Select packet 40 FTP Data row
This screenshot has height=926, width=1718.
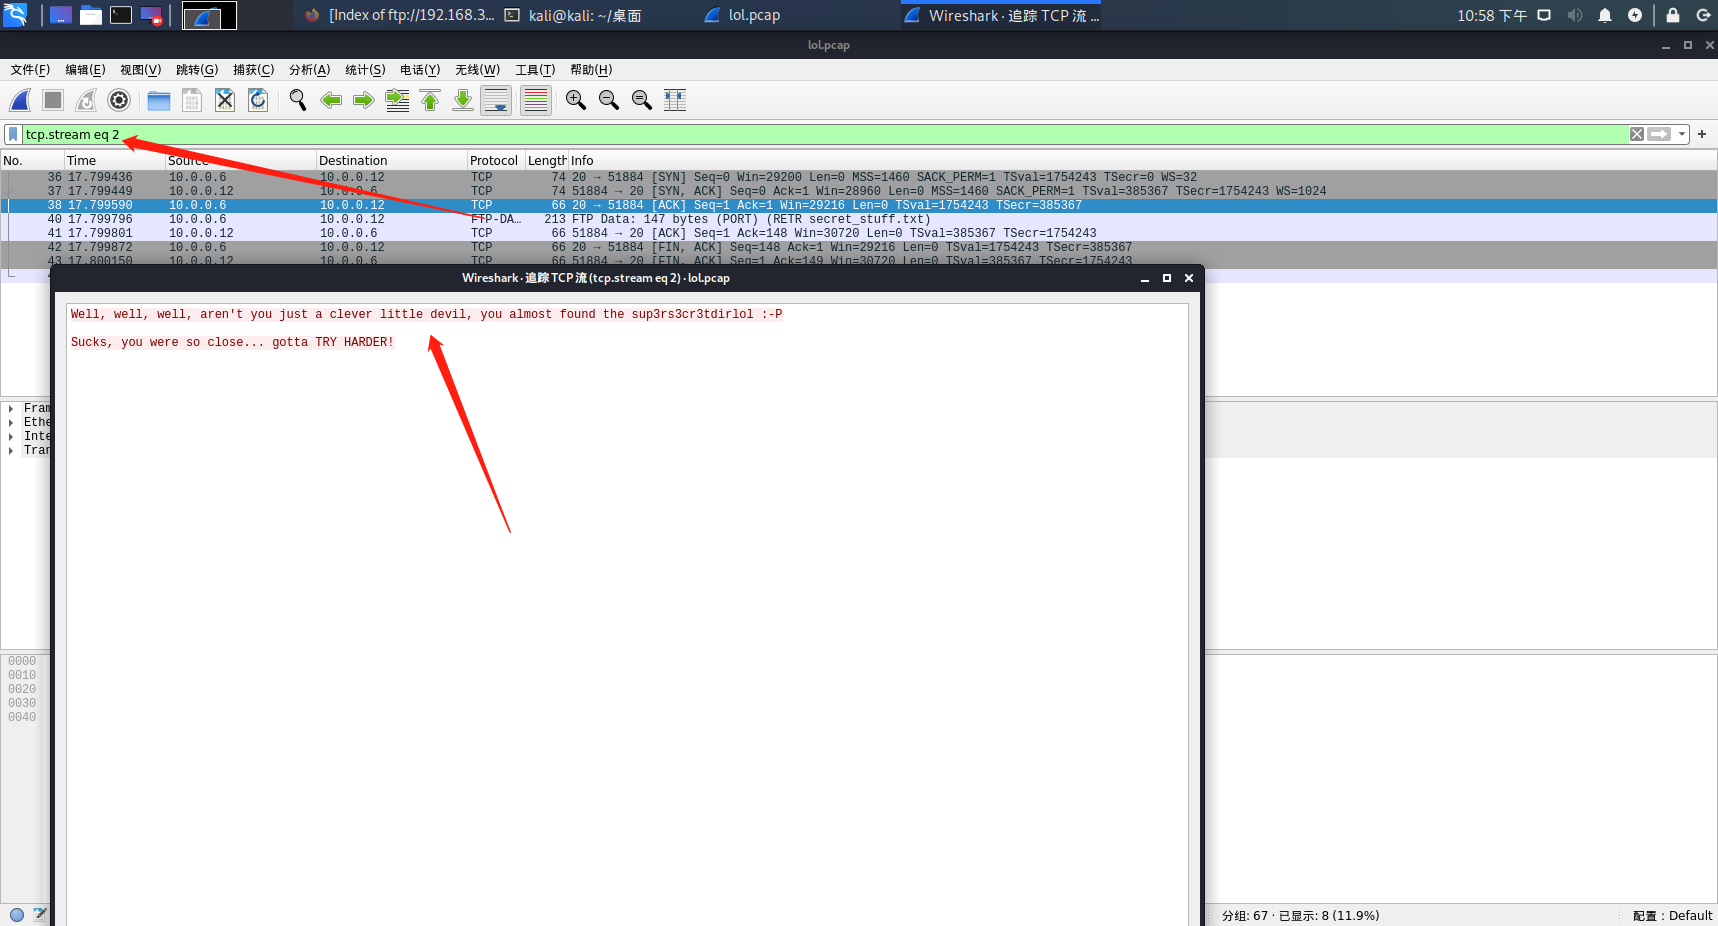pyautogui.click(x=859, y=219)
